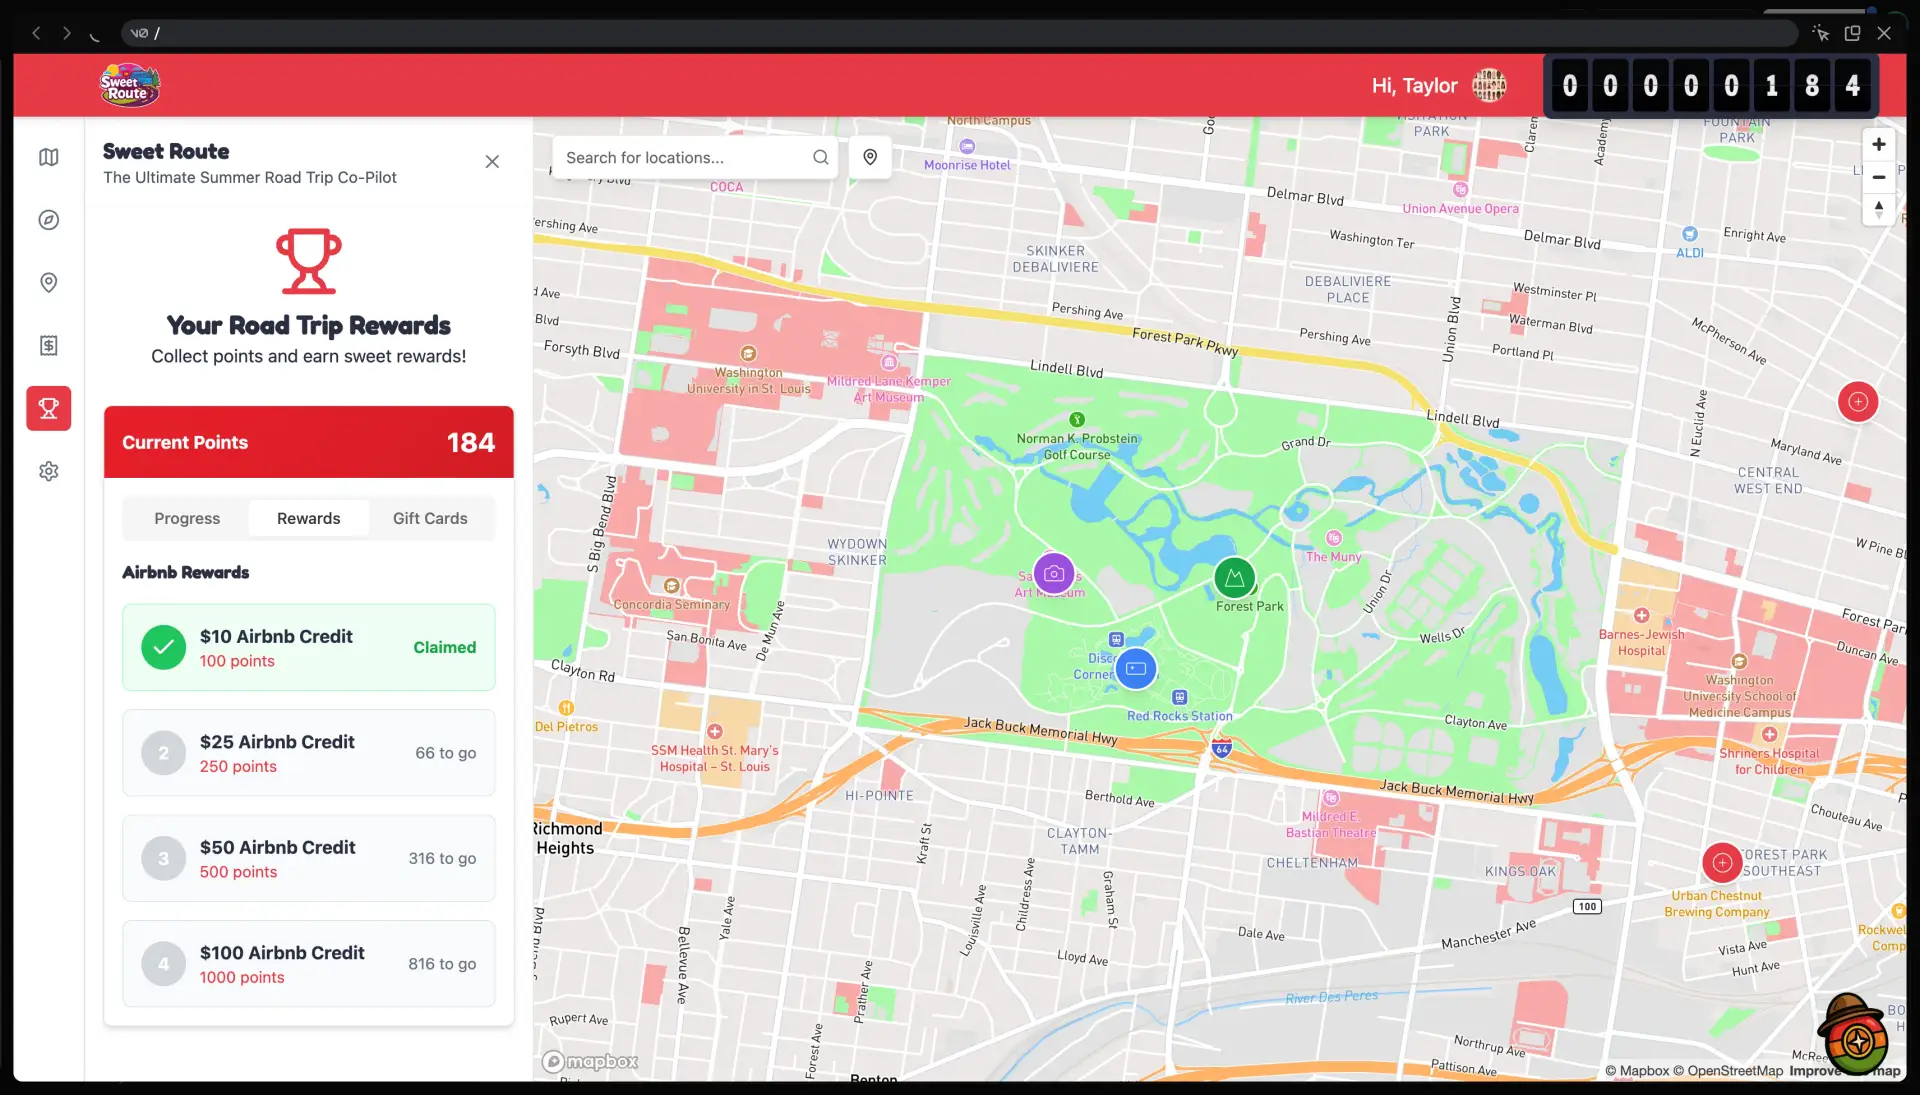Viewport: 1920px width, 1095px height.
Task: Click the purple camera map marker
Action: coord(1053,574)
